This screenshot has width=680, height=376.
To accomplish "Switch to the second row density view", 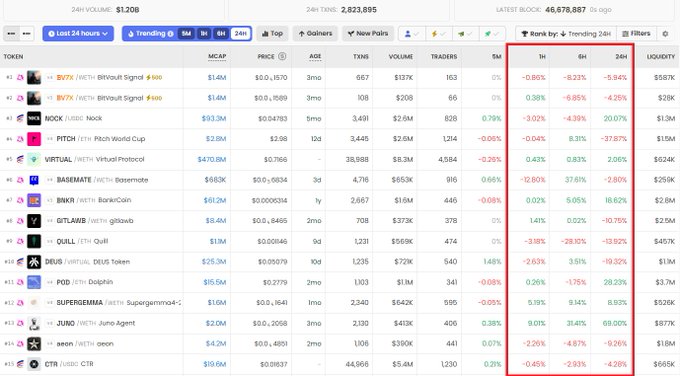I will [26, 33].
